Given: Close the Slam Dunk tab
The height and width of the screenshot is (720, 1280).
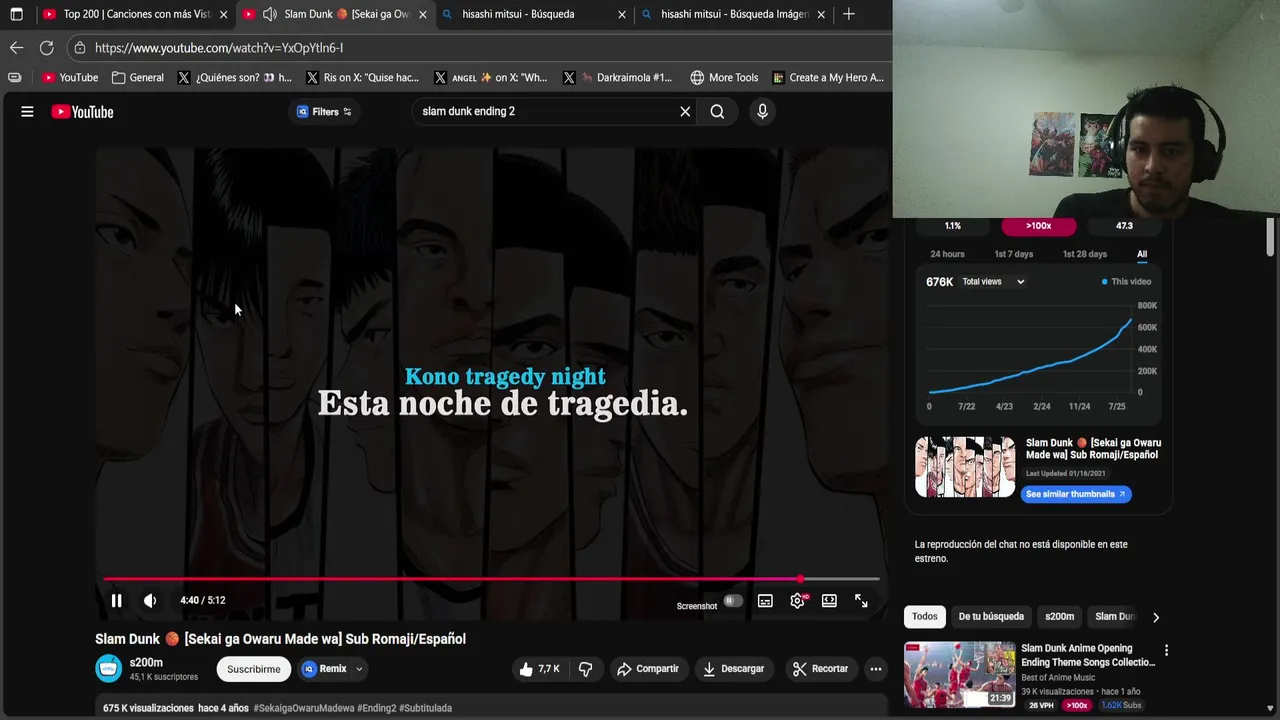Looking at the screenshot, I should (423, 14).
